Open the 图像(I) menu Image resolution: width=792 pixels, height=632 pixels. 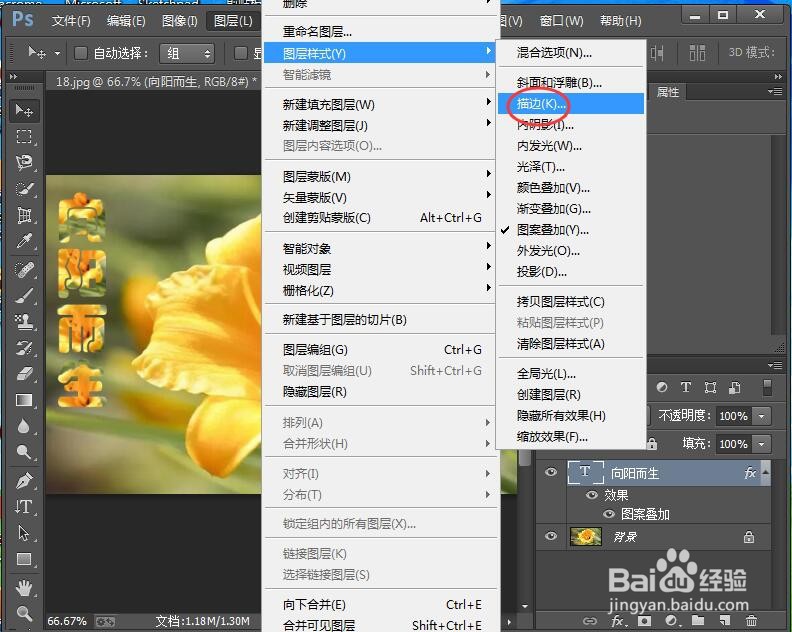(x=179, y=21)
